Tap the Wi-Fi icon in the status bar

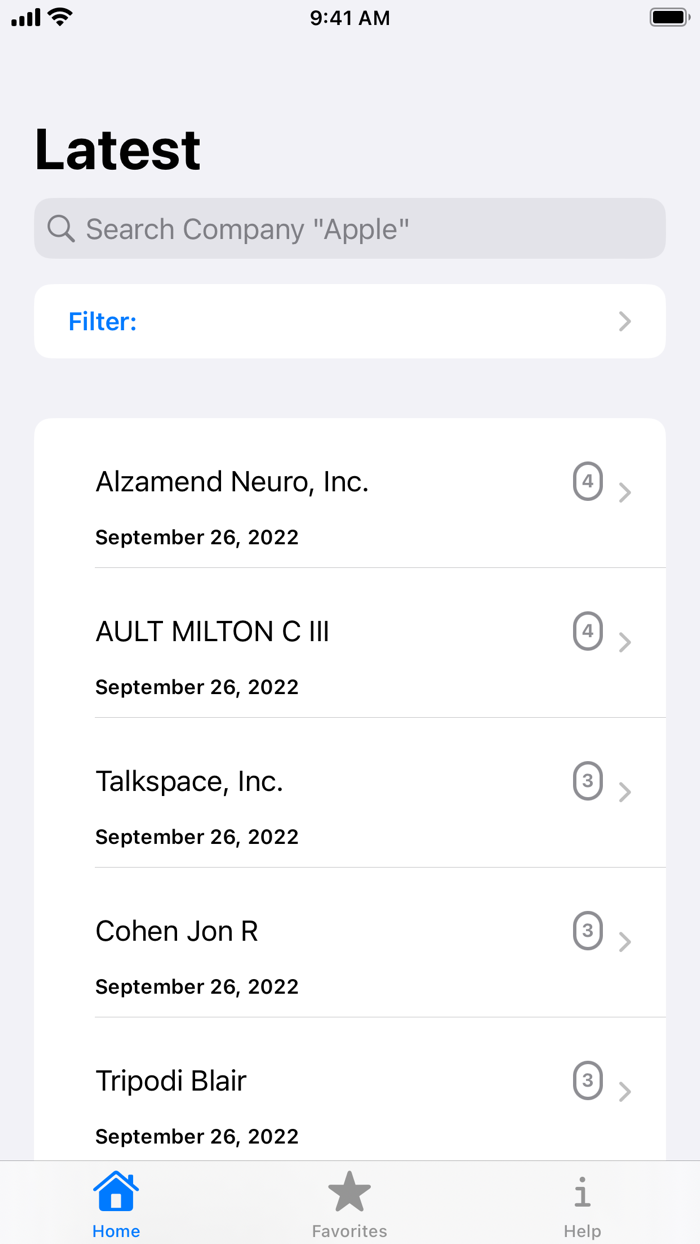[60, 16]
